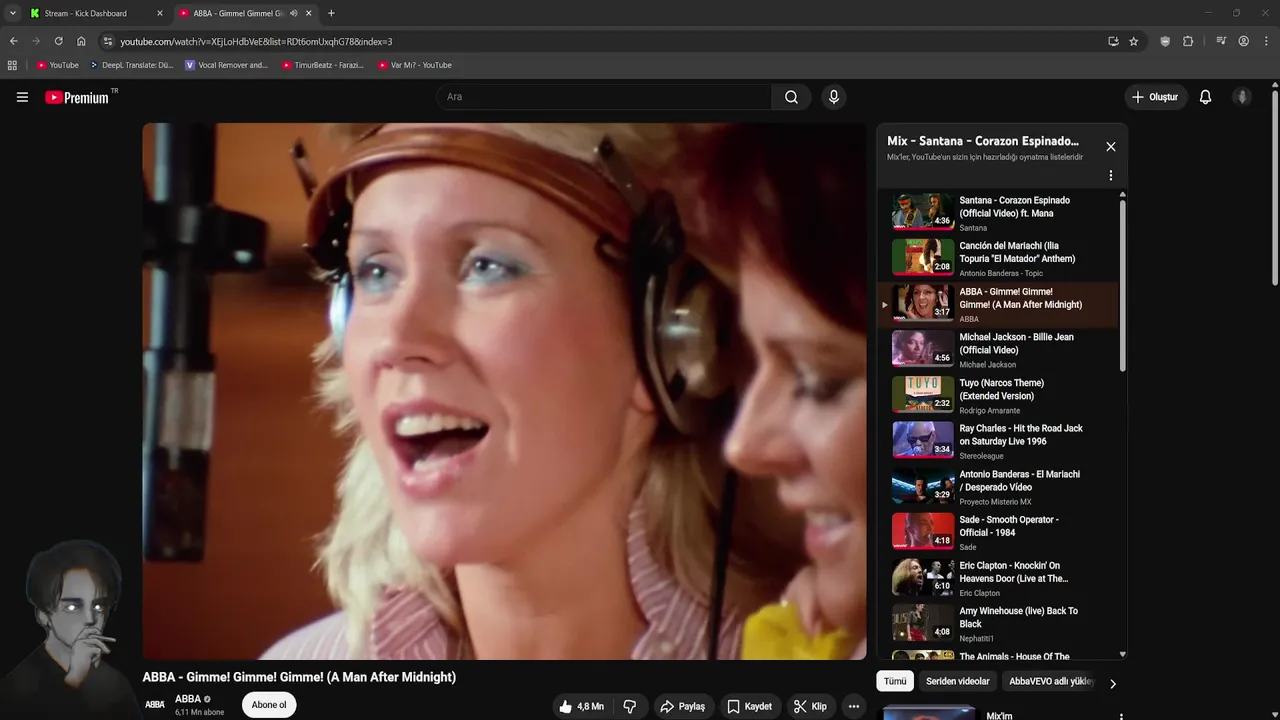Open tab search dropdown arrow
This screenshot has height=720, width=1280.
pyautogui.click(x=12, y=13)
